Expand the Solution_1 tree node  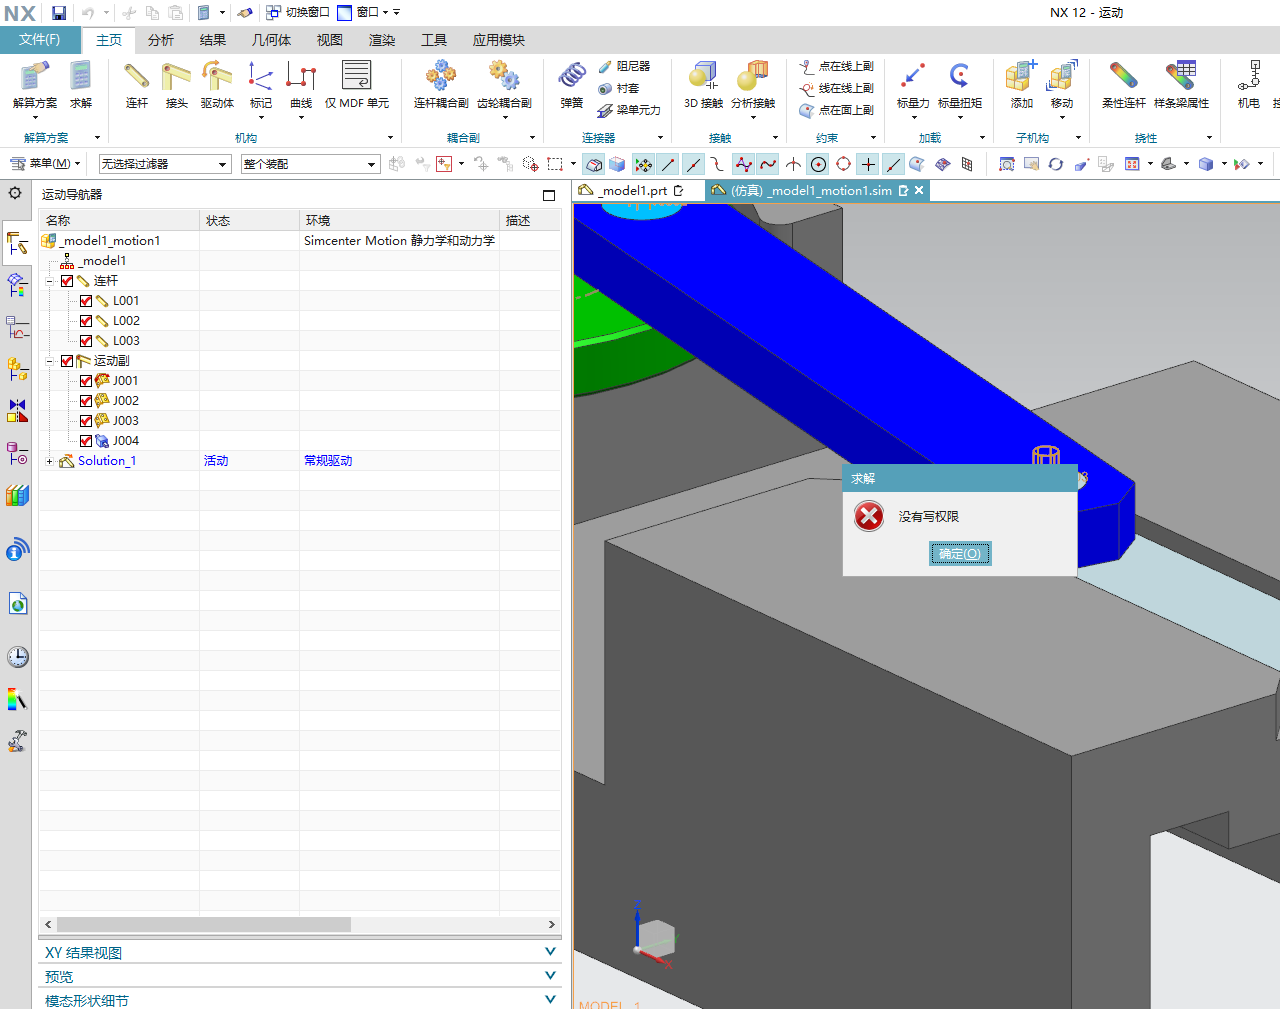(49, 461)
